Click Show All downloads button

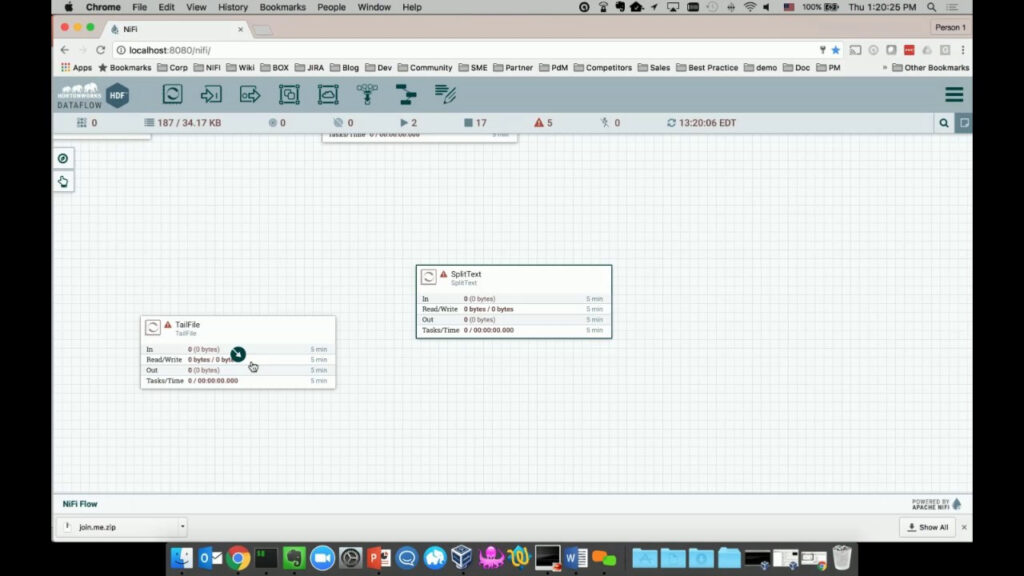[927, 527]
